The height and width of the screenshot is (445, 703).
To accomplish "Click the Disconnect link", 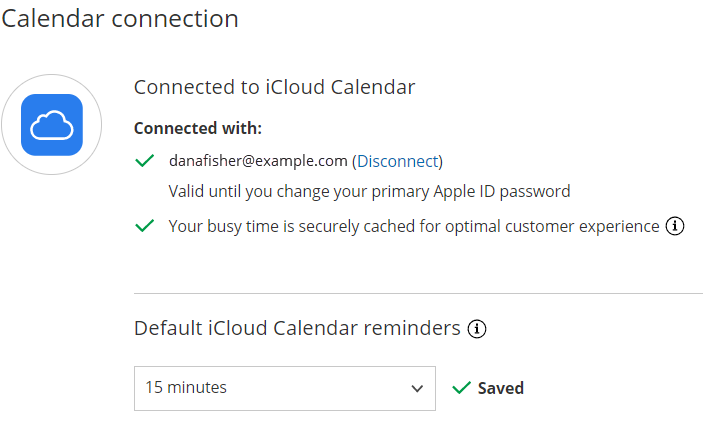I will (398, 161).
